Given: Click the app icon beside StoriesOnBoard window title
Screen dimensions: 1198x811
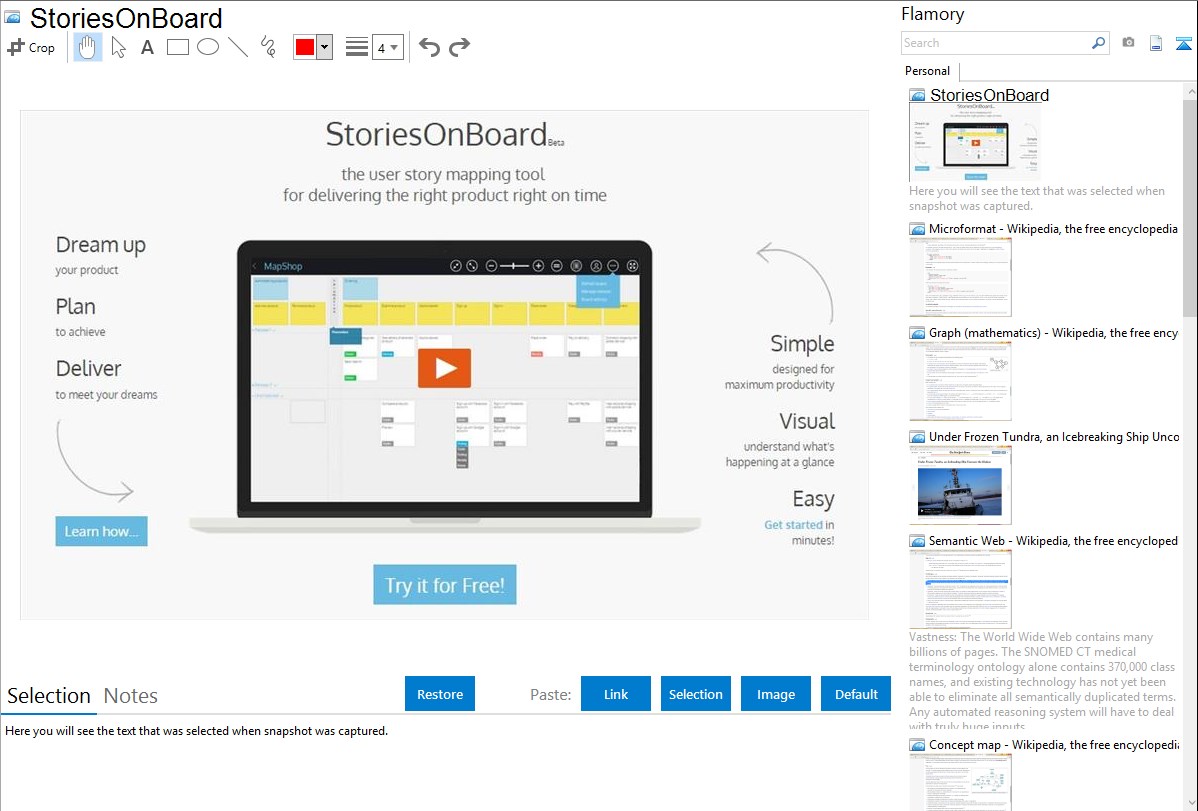Looking at the screenshot, I should pos(12,17).
